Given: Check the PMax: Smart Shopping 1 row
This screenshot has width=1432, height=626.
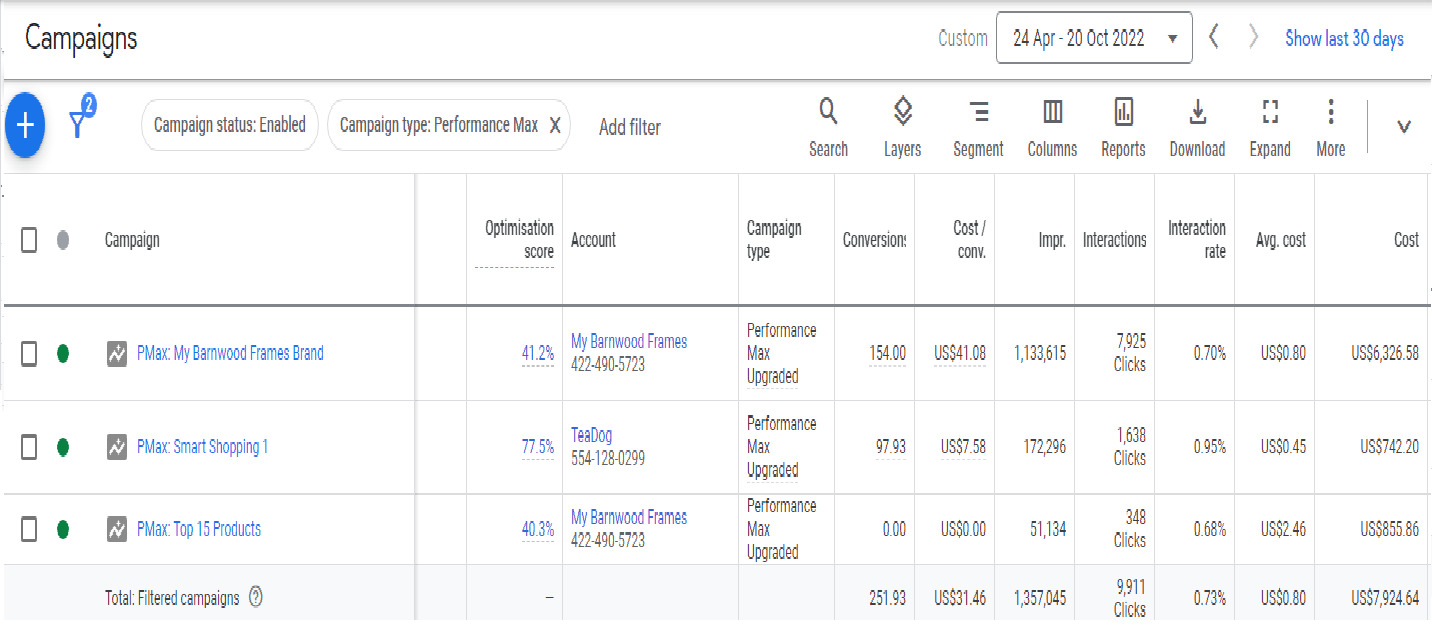Looking at the screenshot, I should point(29,447).
